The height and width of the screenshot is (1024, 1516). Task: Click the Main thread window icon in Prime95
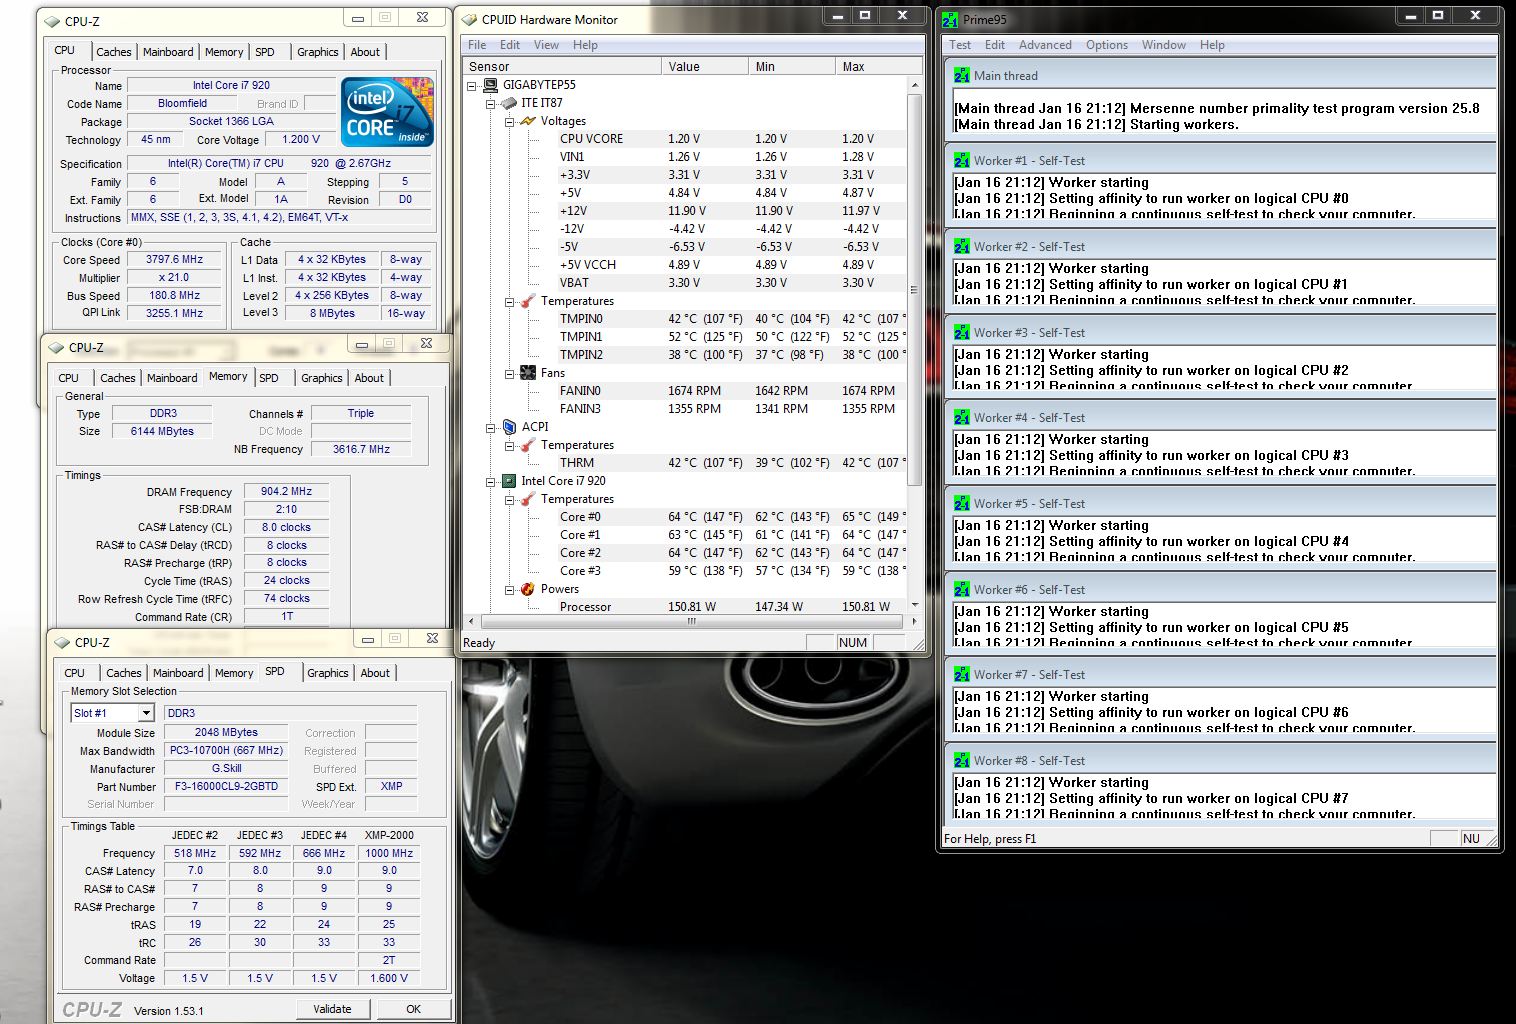962,75
